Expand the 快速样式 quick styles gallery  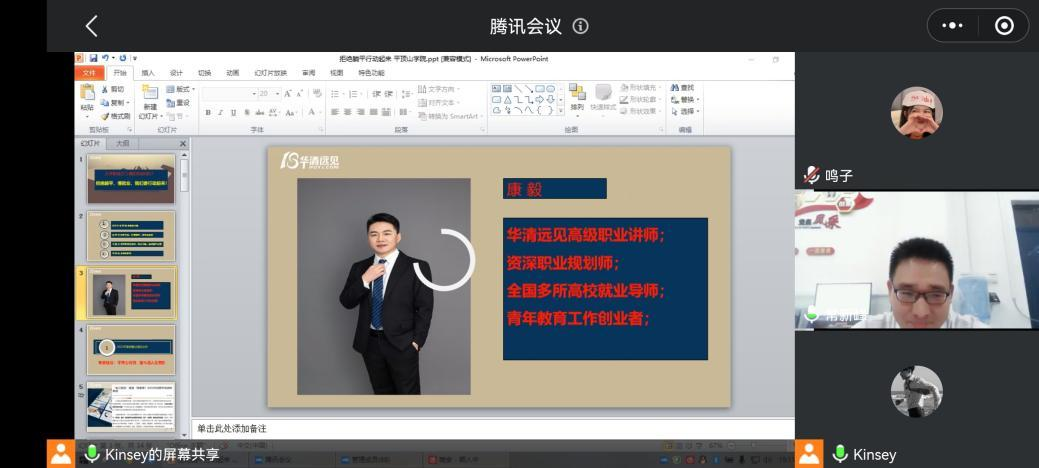click(603, 98)
